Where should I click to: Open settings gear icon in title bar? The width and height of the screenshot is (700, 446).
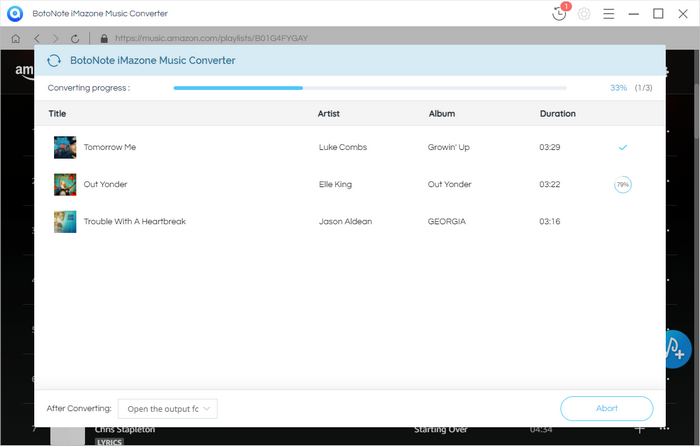(584, 14)
